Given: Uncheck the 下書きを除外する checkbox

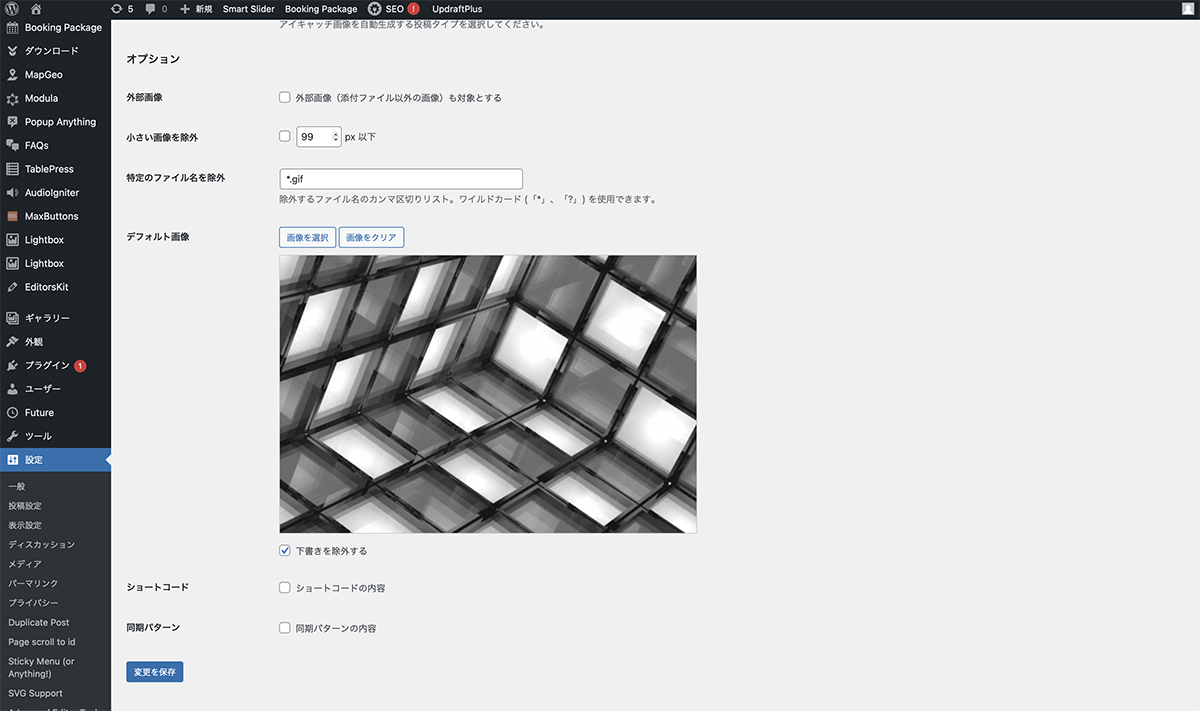Looking at the screenshot, I should click(285, 551).
